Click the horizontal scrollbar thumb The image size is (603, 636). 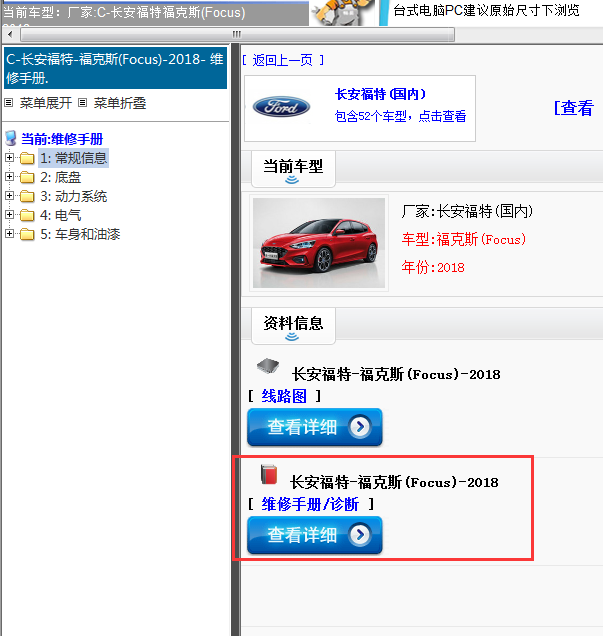click(237, 34)
